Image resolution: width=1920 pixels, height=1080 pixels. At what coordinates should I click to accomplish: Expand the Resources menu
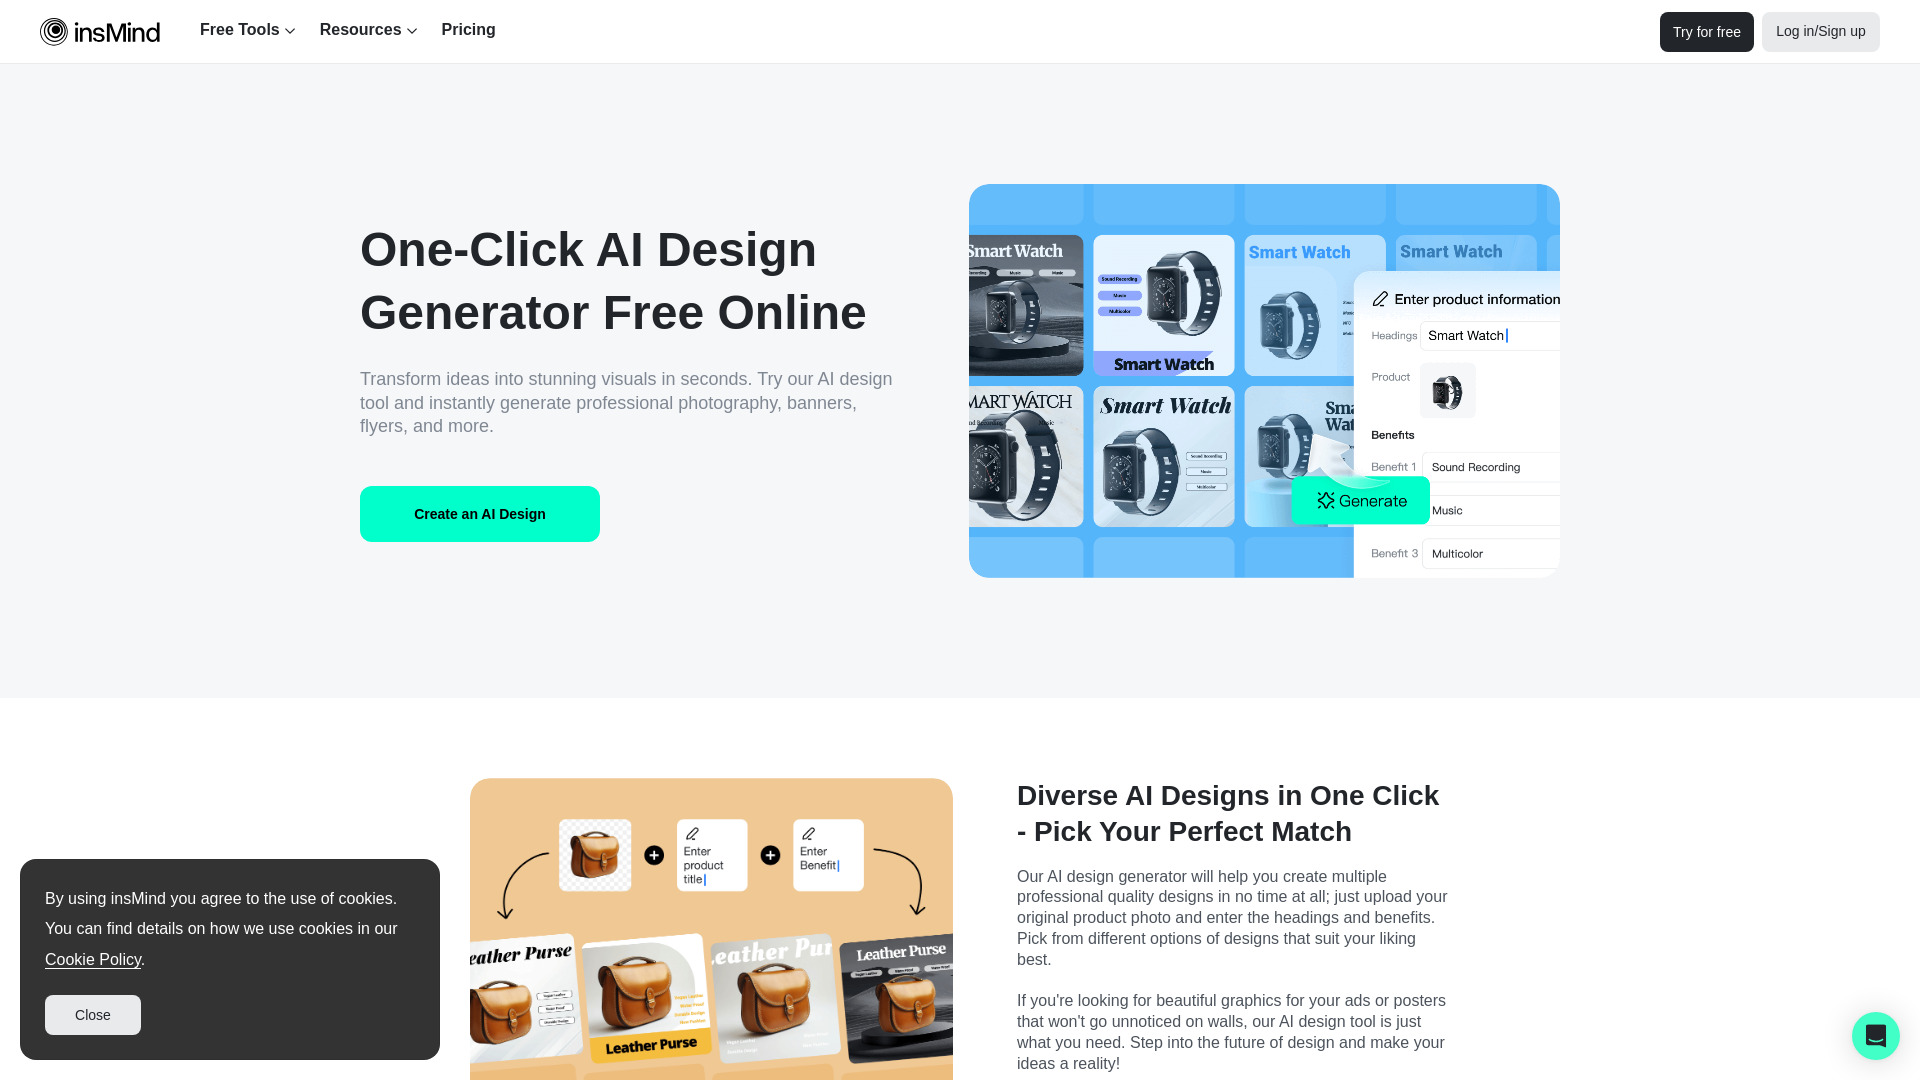click(369, 30)
